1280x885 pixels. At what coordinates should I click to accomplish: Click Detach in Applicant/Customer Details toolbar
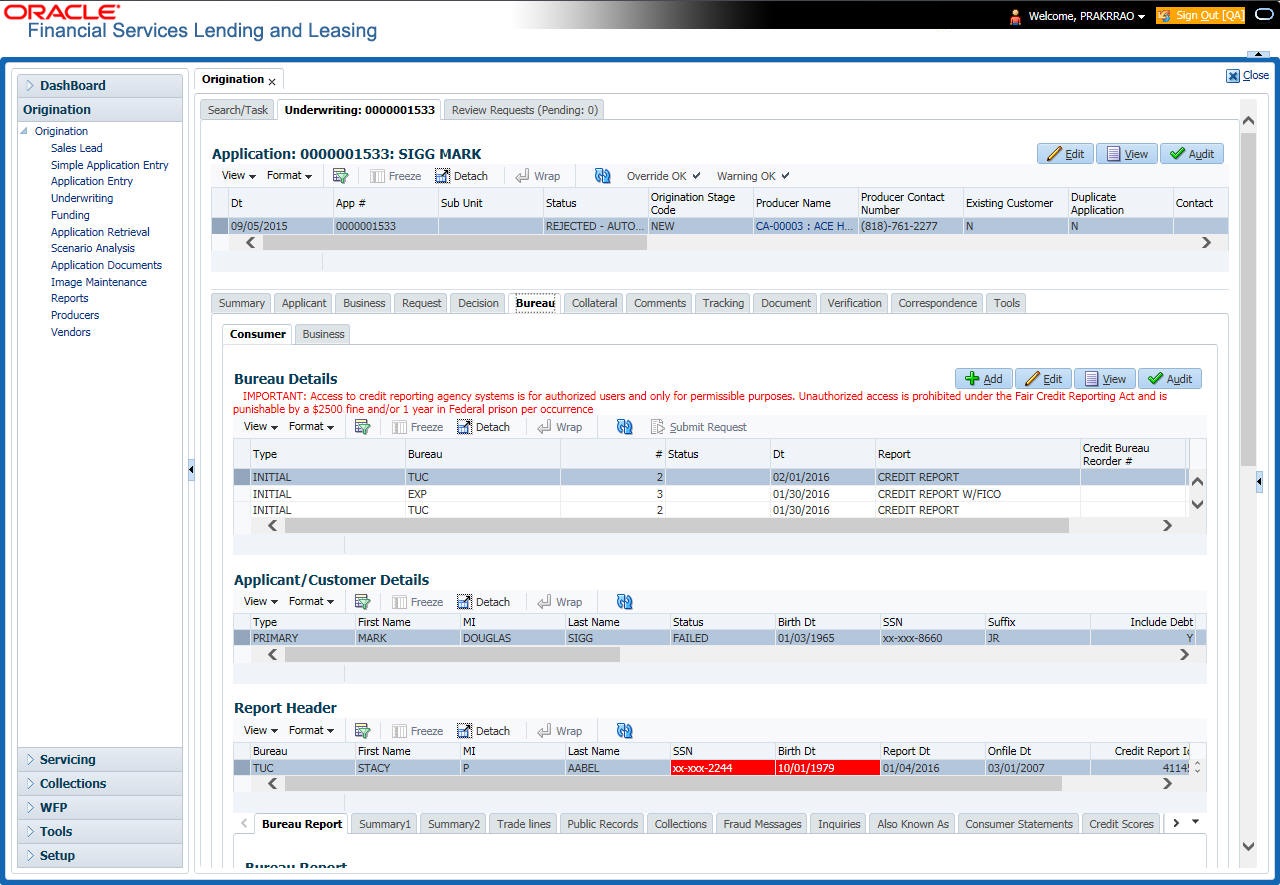[x=483, y=602]
